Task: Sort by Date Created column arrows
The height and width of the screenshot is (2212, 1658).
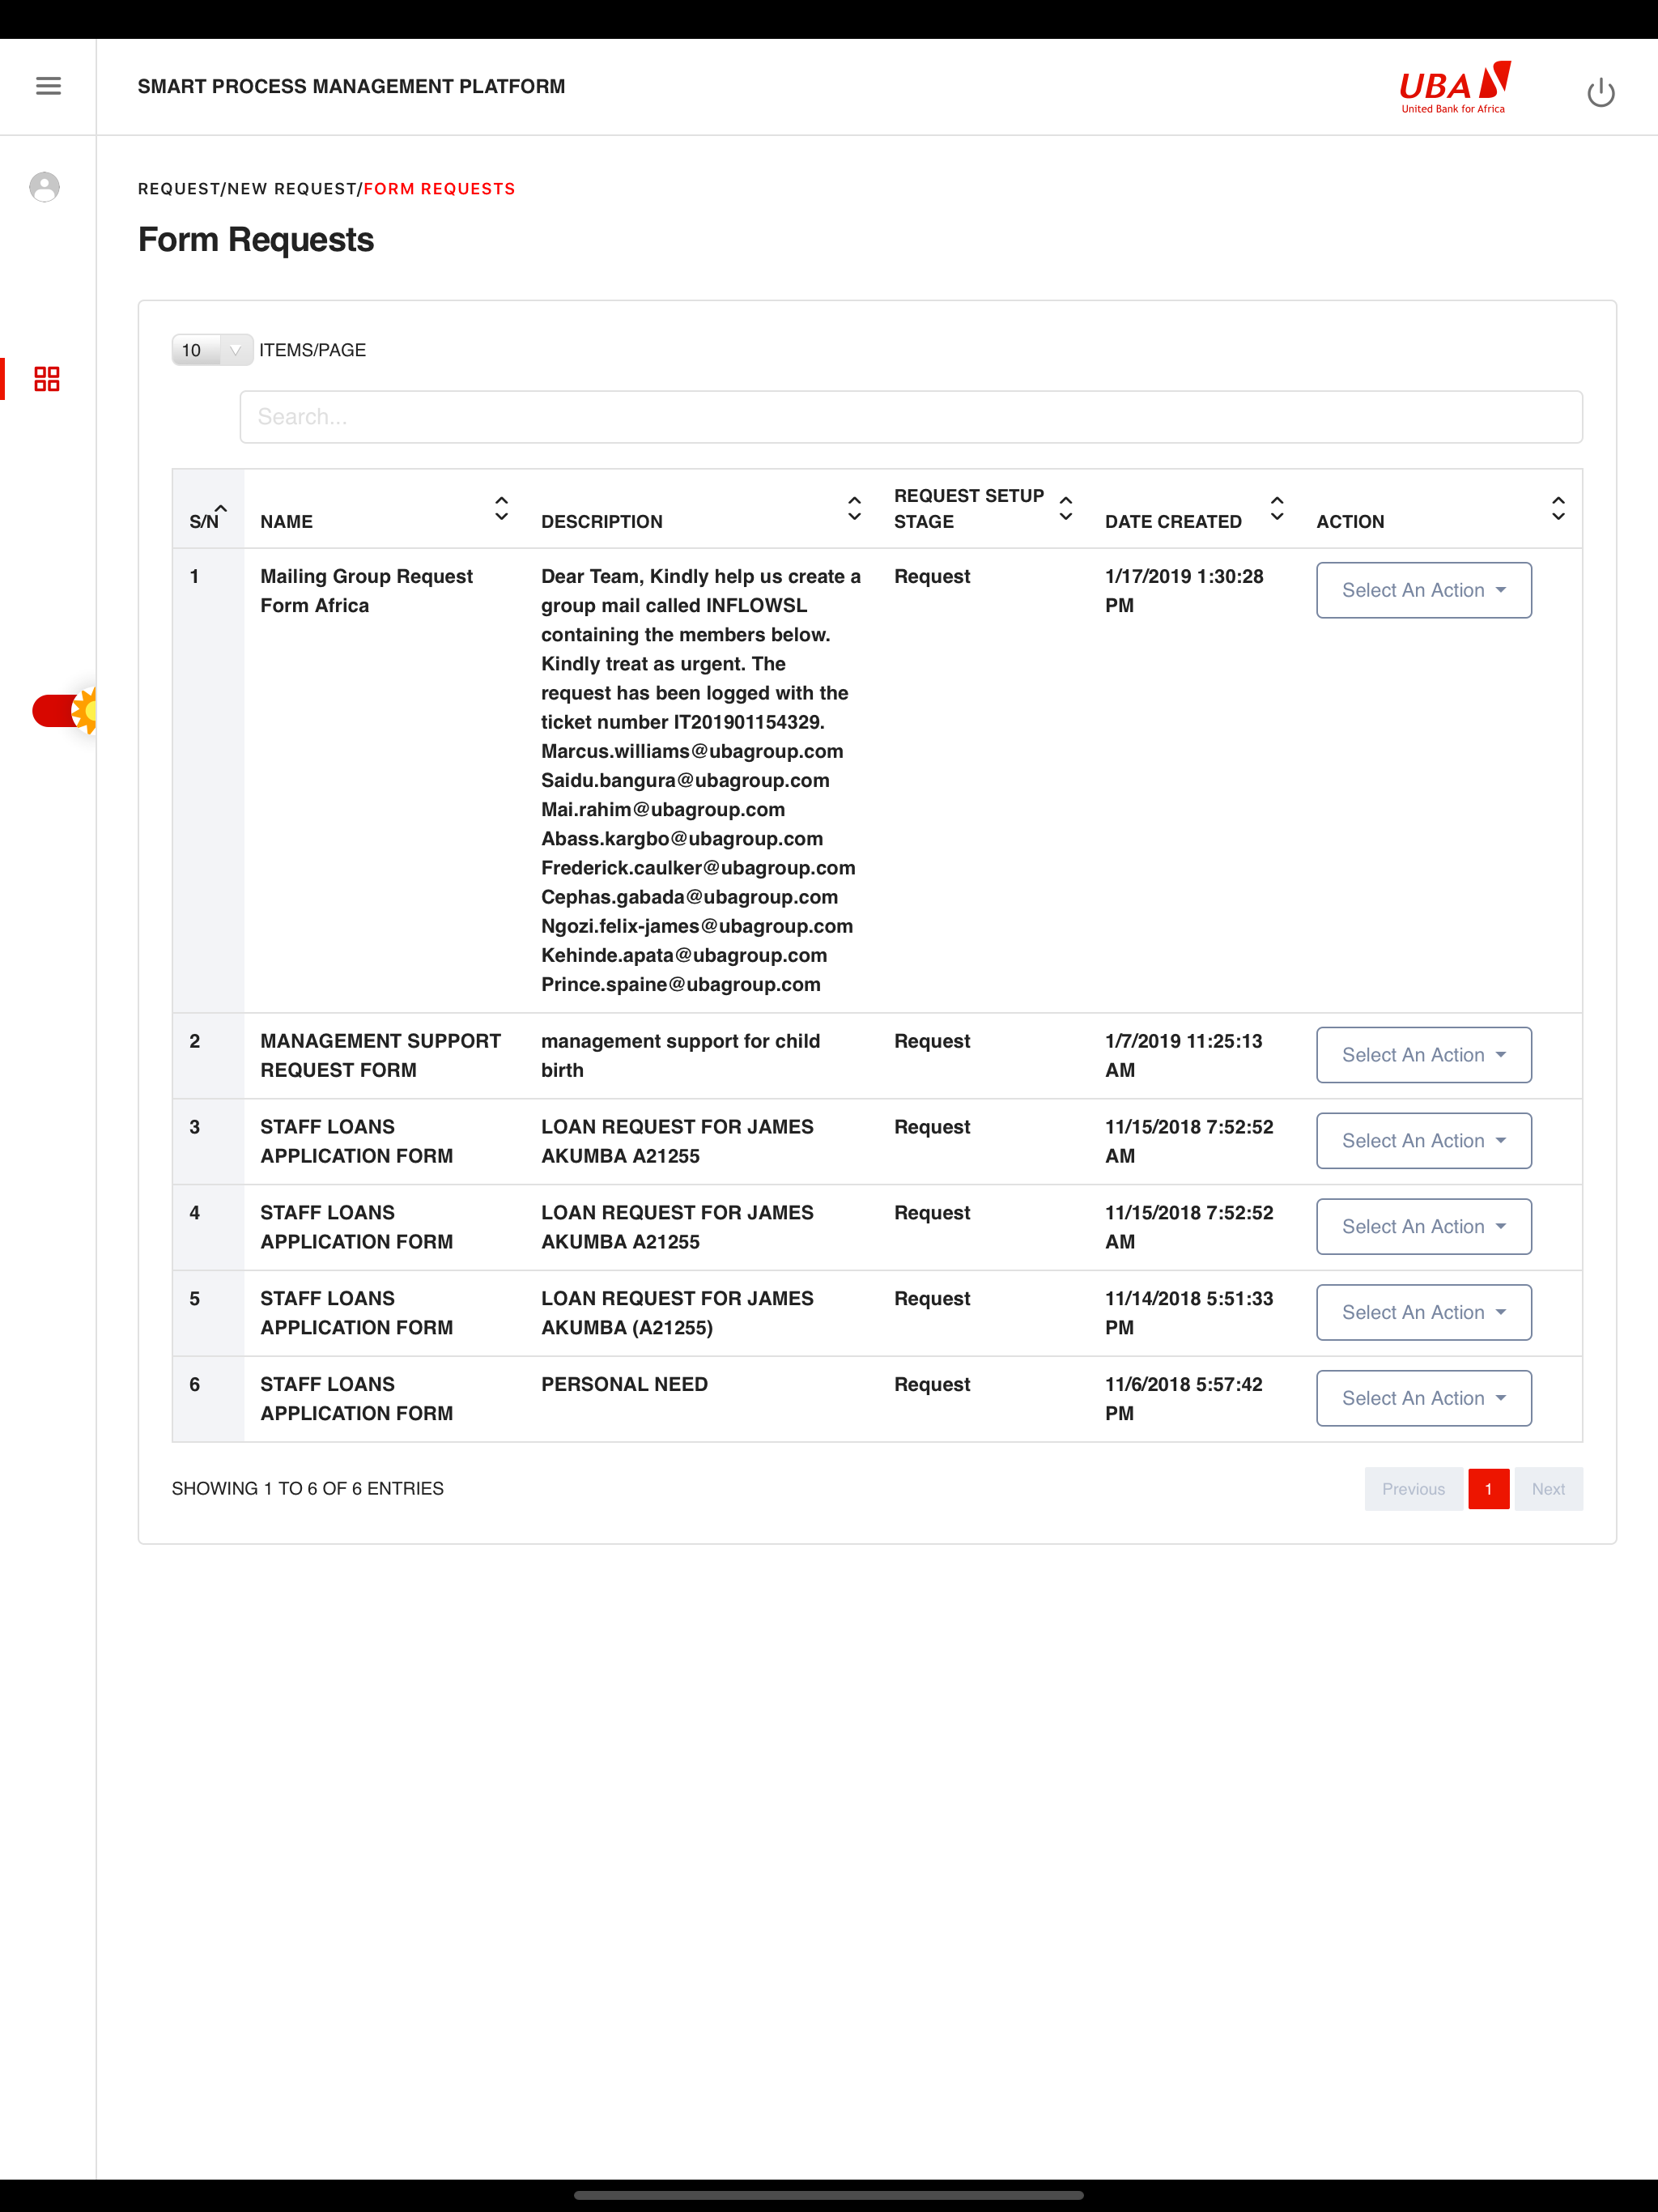Action: (1276, 508)
